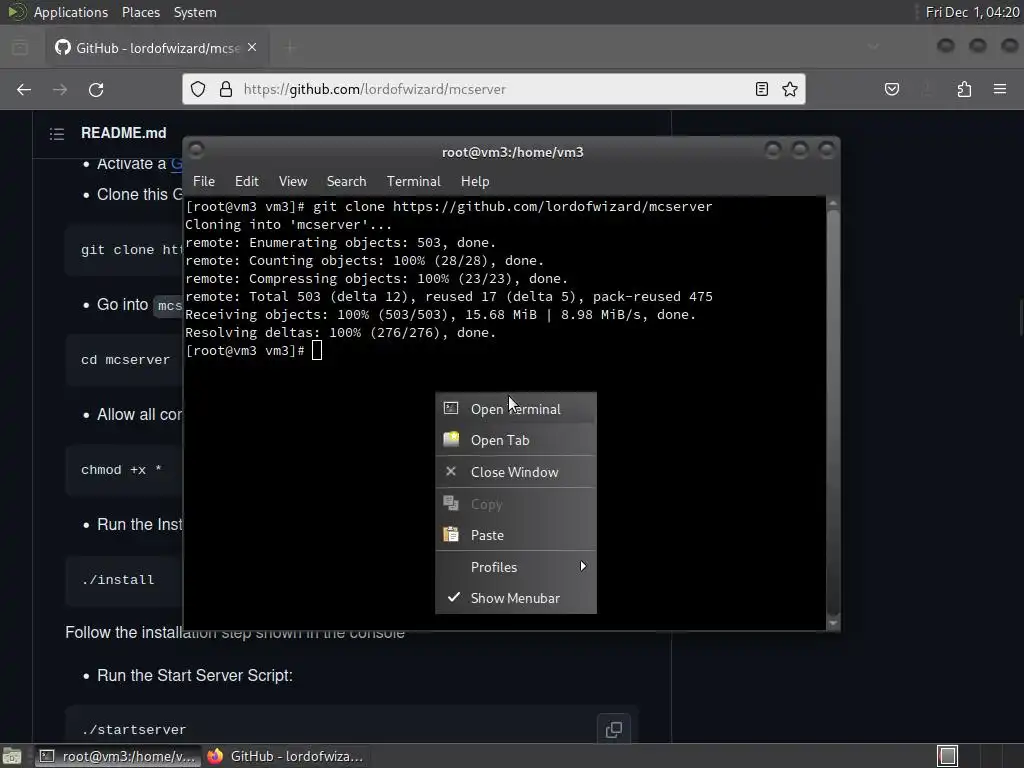This screenshot has height=768, width=1024.
Task: Click Firefox forward arrow button
Action: (60, 89)
